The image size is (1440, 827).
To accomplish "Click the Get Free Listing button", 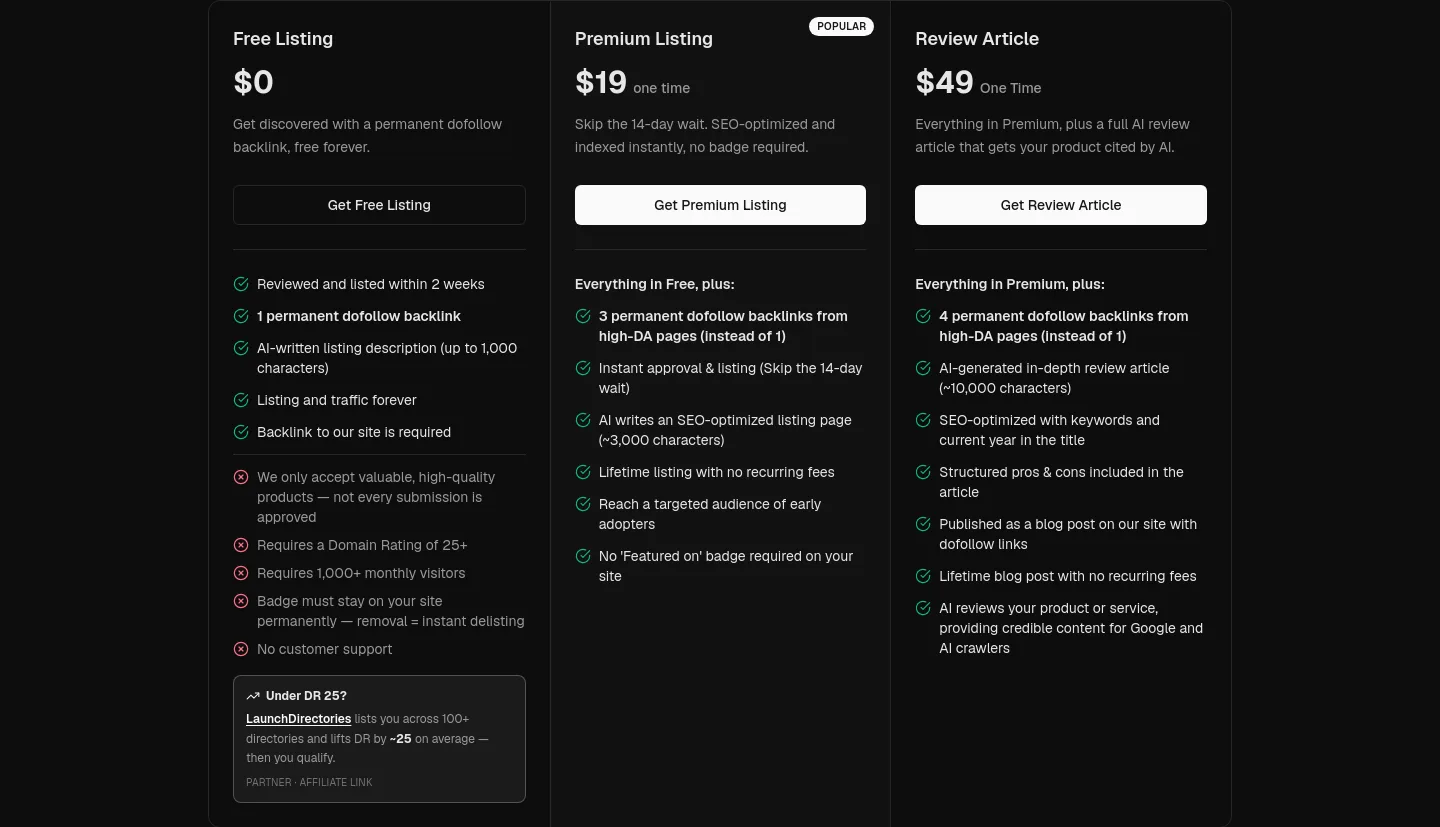I will [x=379, y=205].
